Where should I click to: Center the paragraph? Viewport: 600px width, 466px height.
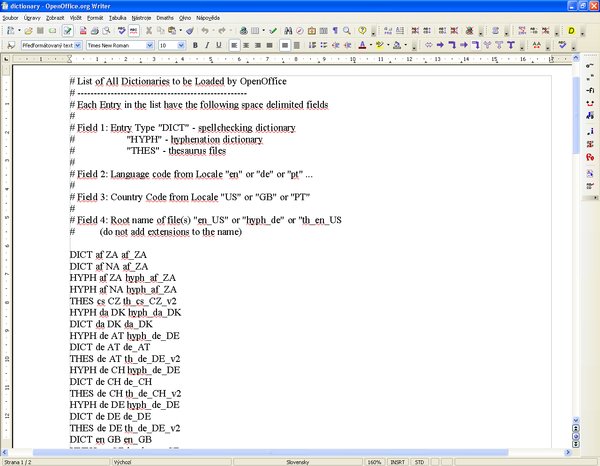coord(246,45)
